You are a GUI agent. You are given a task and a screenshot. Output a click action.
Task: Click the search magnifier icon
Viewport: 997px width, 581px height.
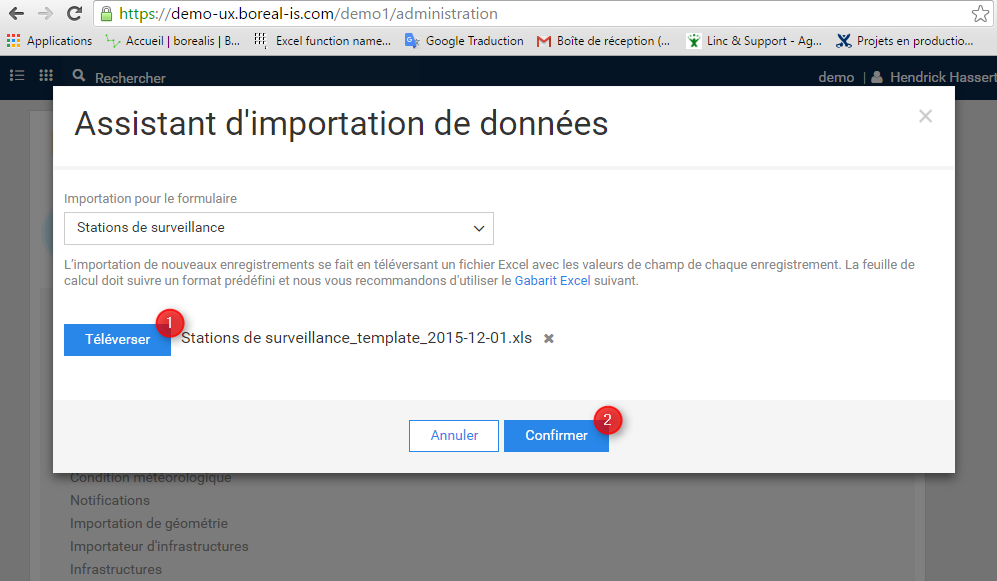(79, 76)
